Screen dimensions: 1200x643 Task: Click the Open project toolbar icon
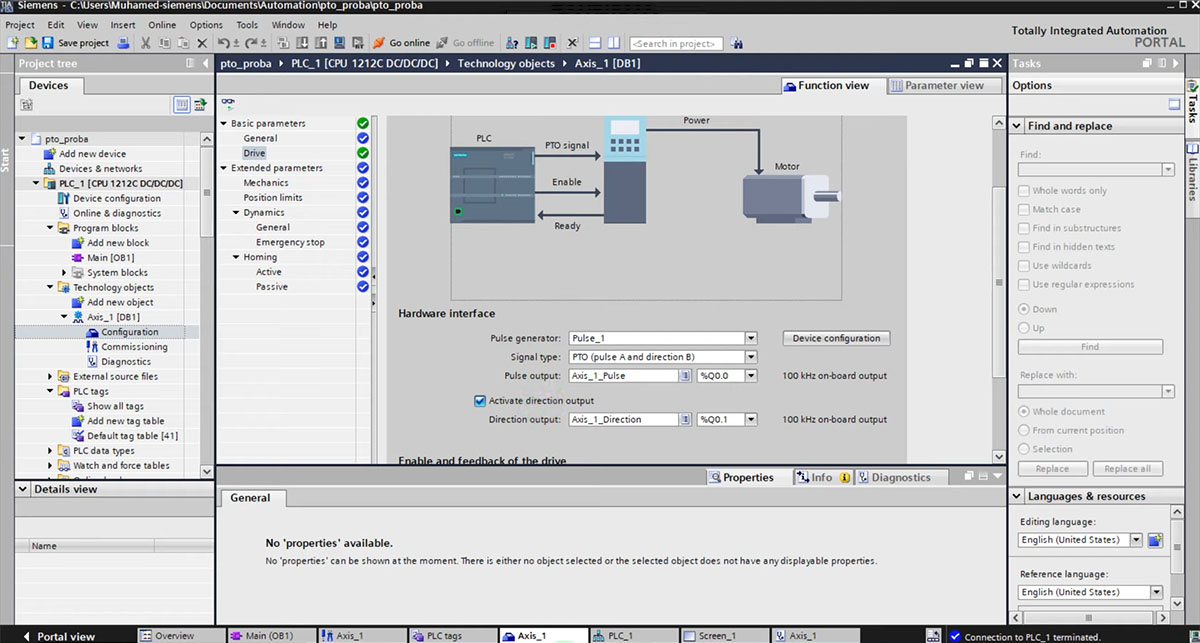click(x=30, y=43)
